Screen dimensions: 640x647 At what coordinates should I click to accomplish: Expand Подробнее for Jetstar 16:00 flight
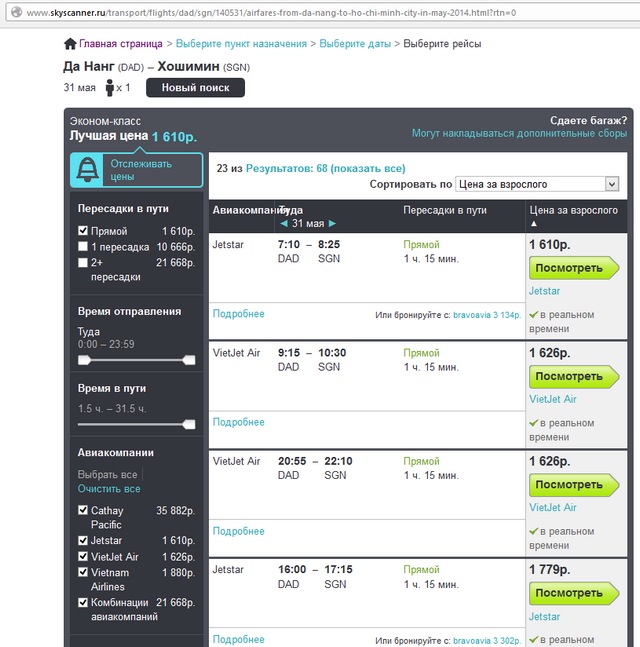pos(239,639)
